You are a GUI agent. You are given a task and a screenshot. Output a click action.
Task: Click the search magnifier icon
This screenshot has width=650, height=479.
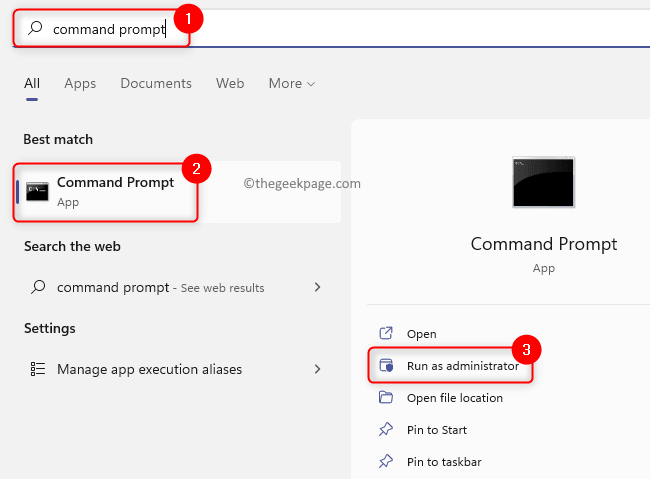click(37, 29)
